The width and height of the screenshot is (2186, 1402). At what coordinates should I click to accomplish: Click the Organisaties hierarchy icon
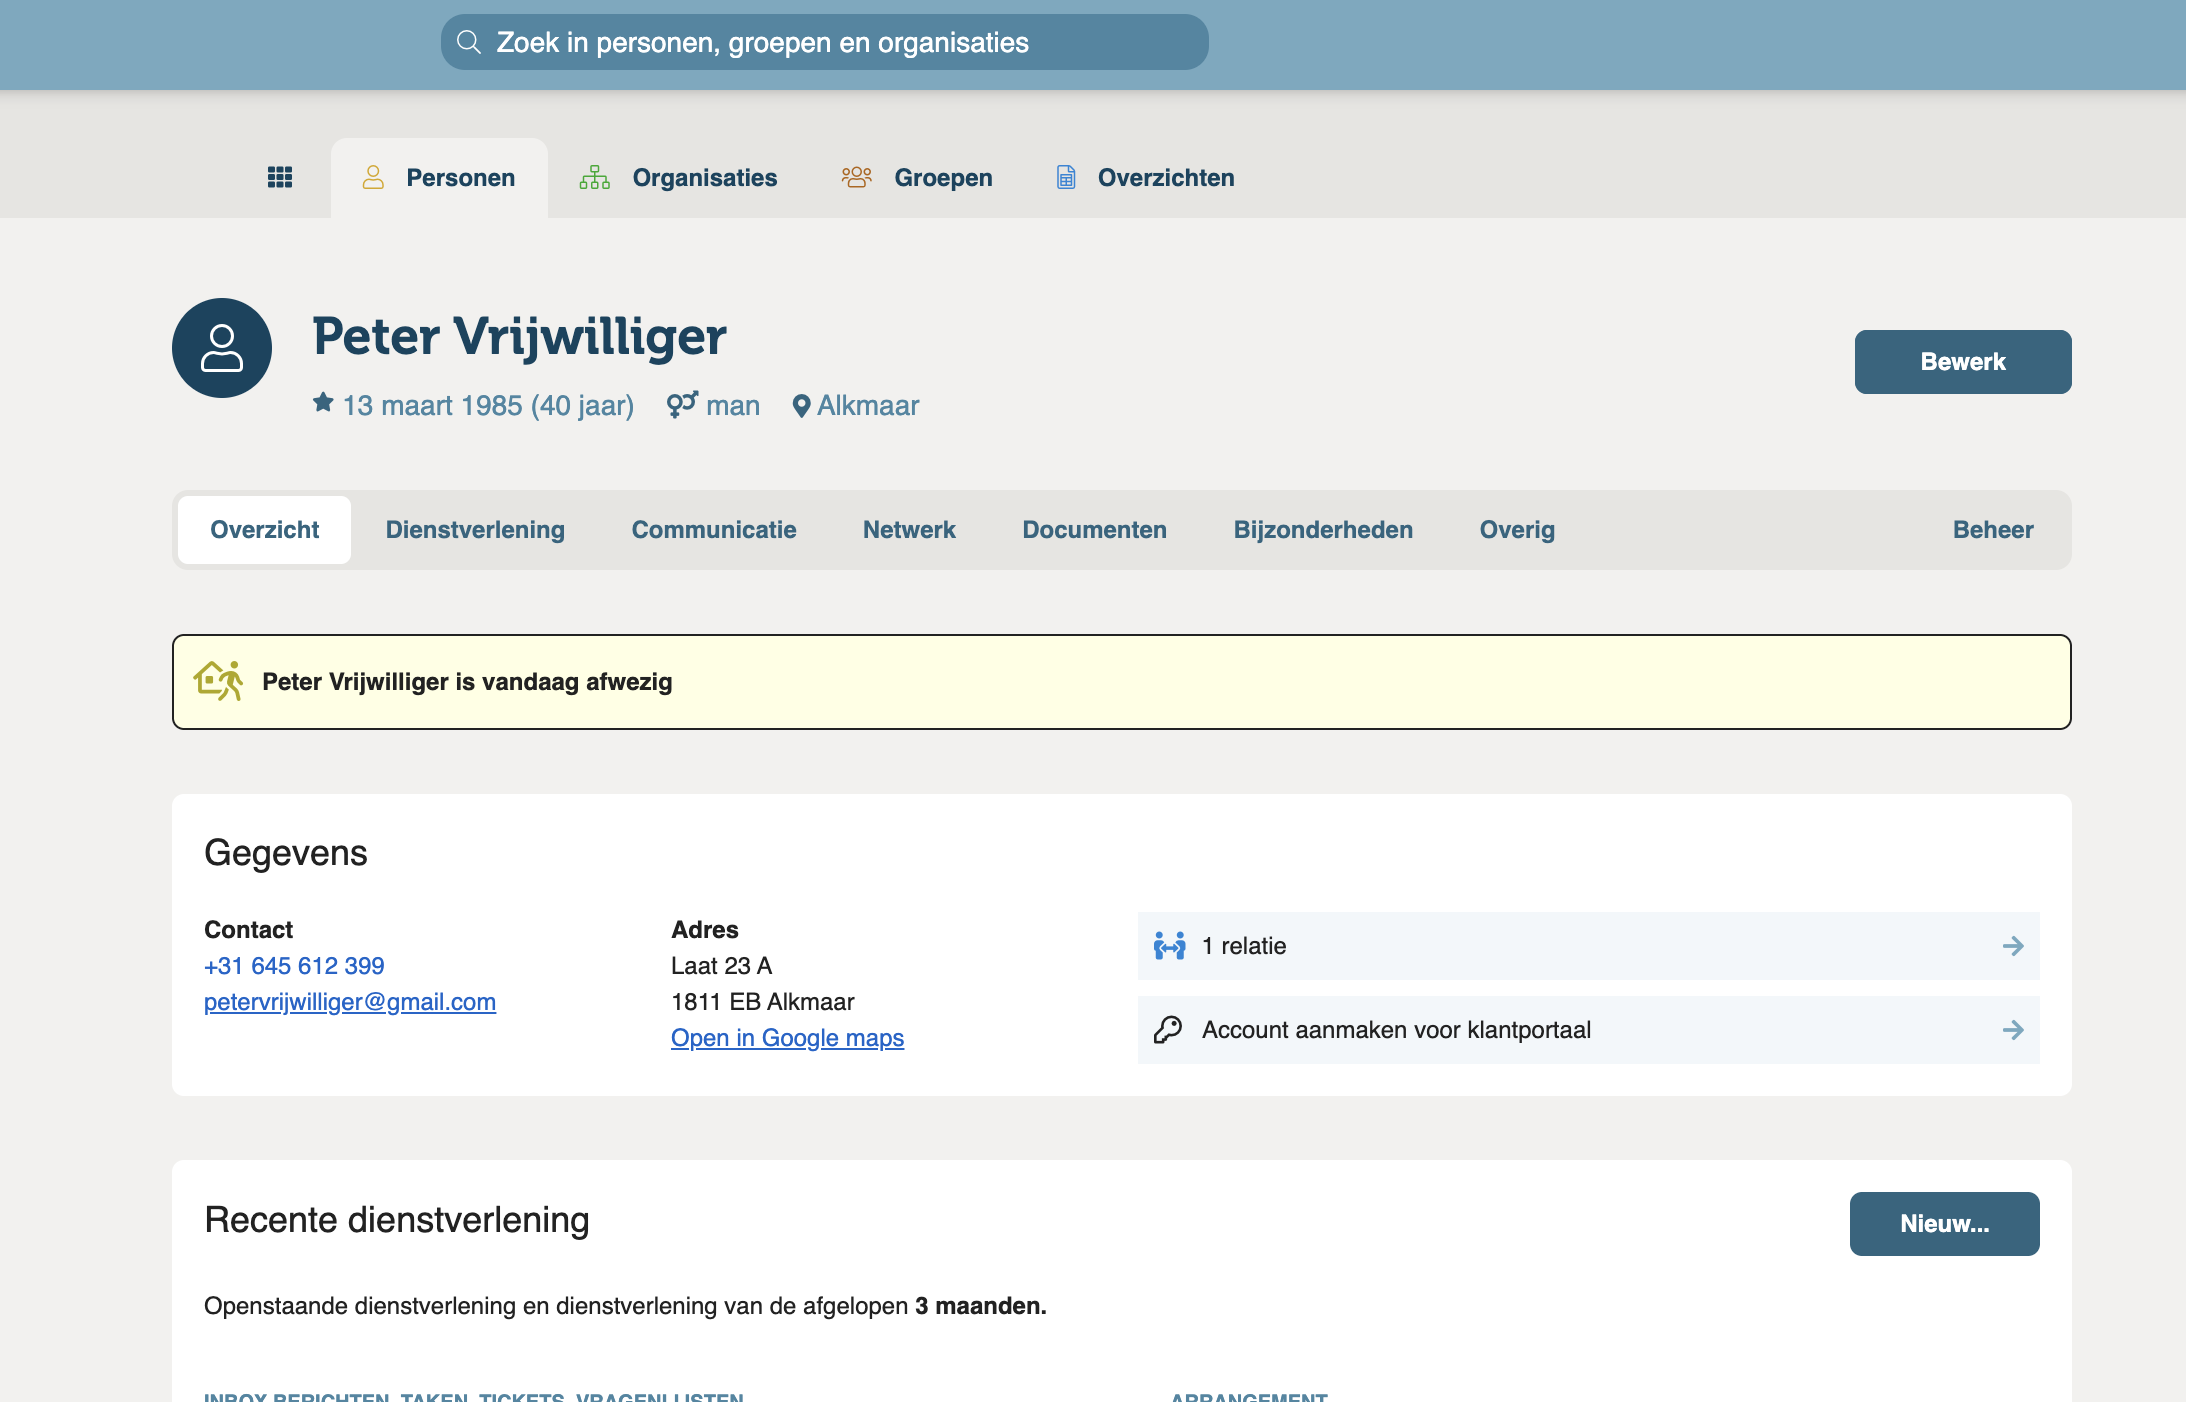[594, 177]
